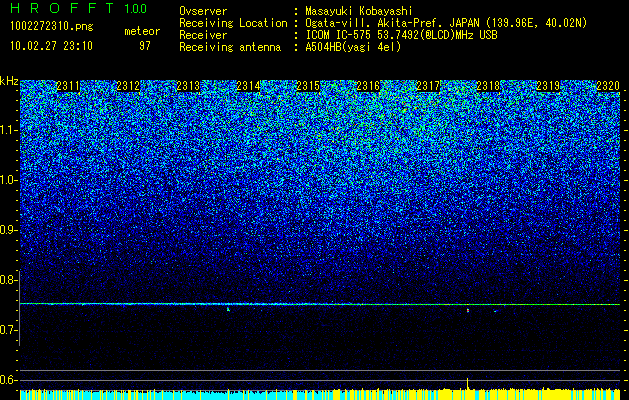Click the HROFFT 1.0.0 title text
The height and width of the screenshot is (400, 629).
point(79,8)
